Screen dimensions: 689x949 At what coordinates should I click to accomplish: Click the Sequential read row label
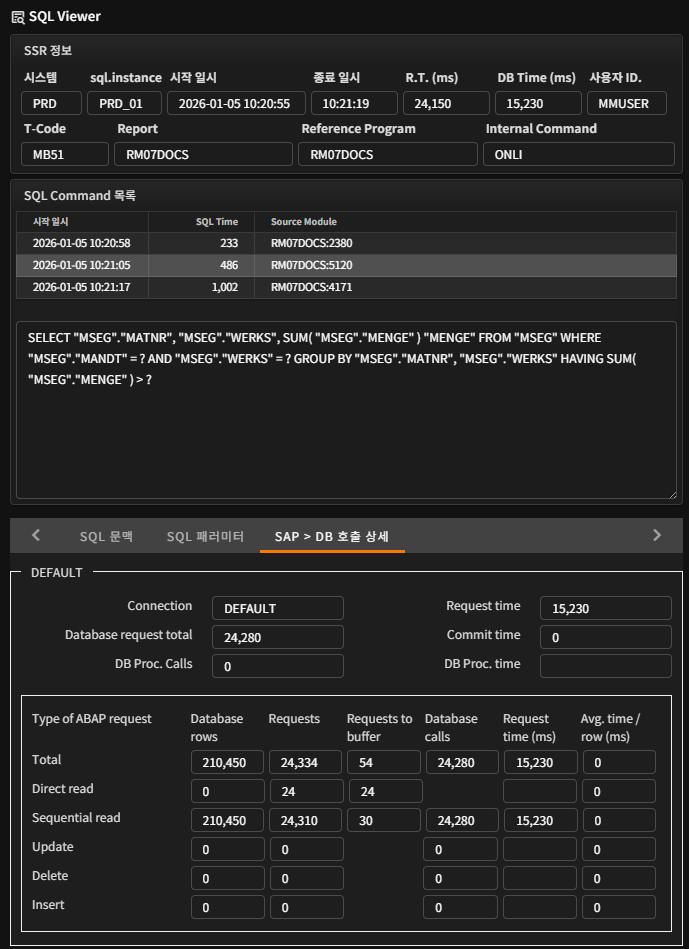click(x=76, y=818)
